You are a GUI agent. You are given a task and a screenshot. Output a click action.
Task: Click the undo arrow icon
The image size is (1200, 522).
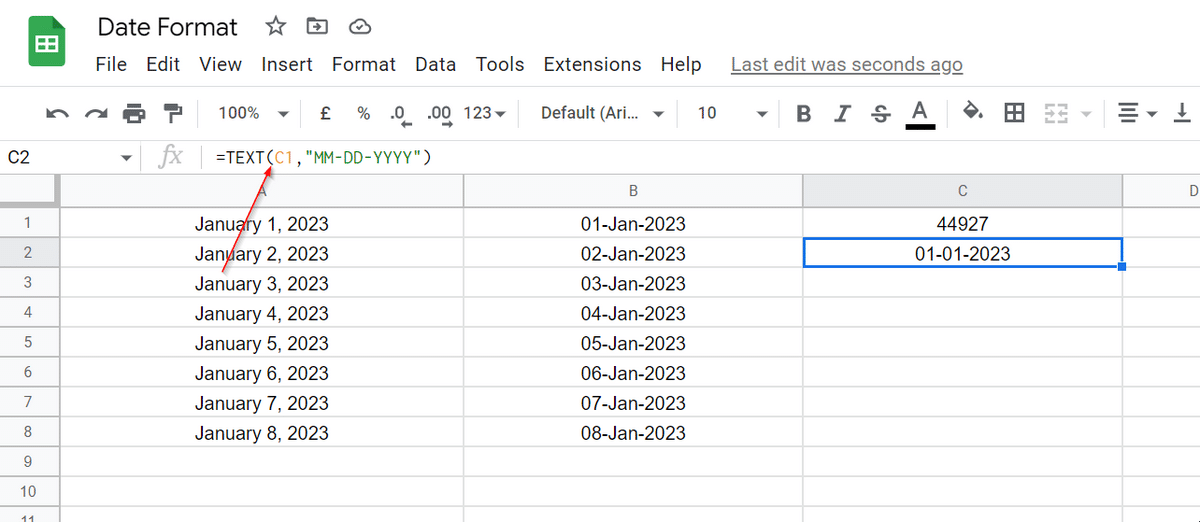click(58, 113)
